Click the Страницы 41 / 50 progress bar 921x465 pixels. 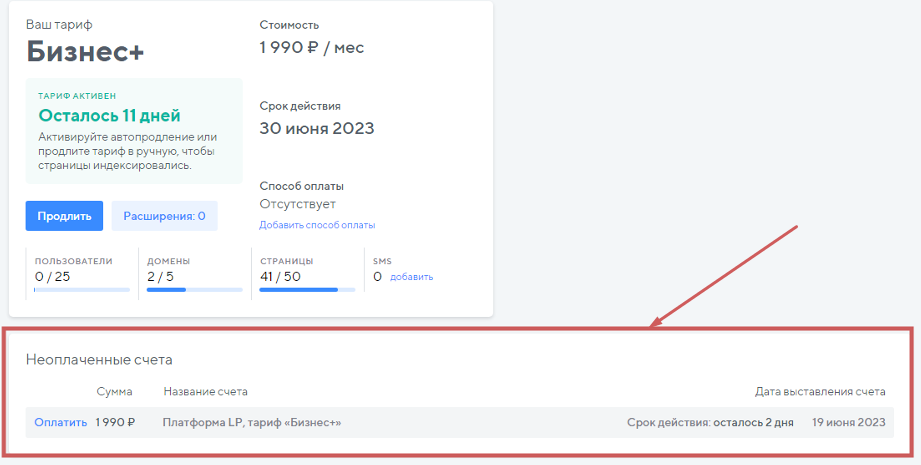pos(306,290)
